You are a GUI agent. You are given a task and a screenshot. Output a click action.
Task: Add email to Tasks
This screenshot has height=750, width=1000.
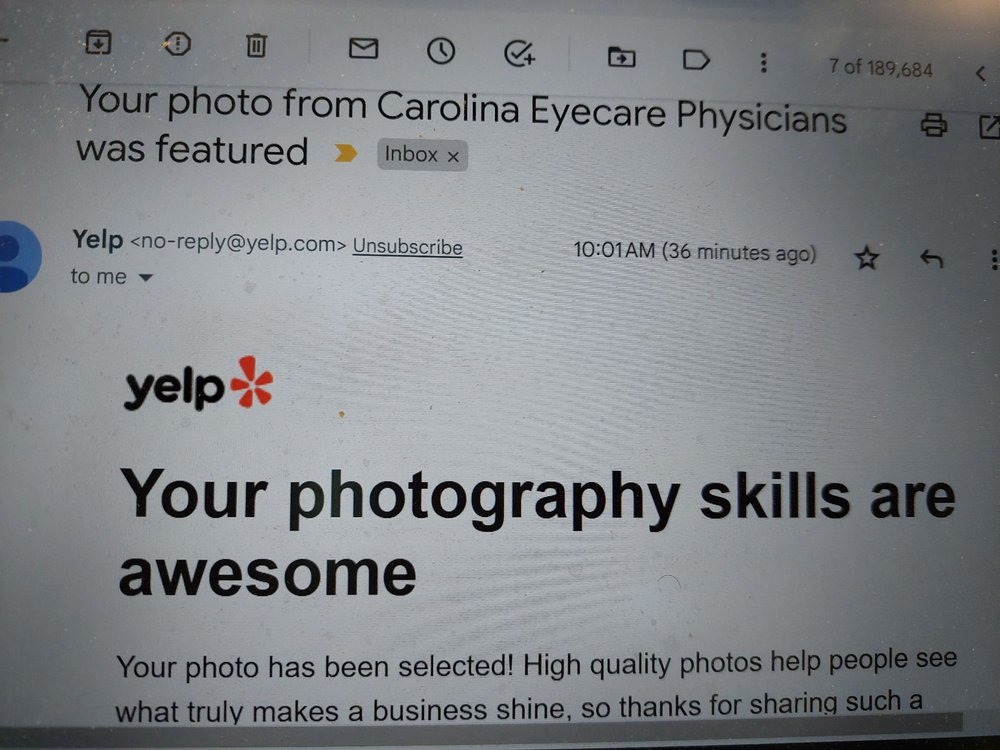(519, 54)
